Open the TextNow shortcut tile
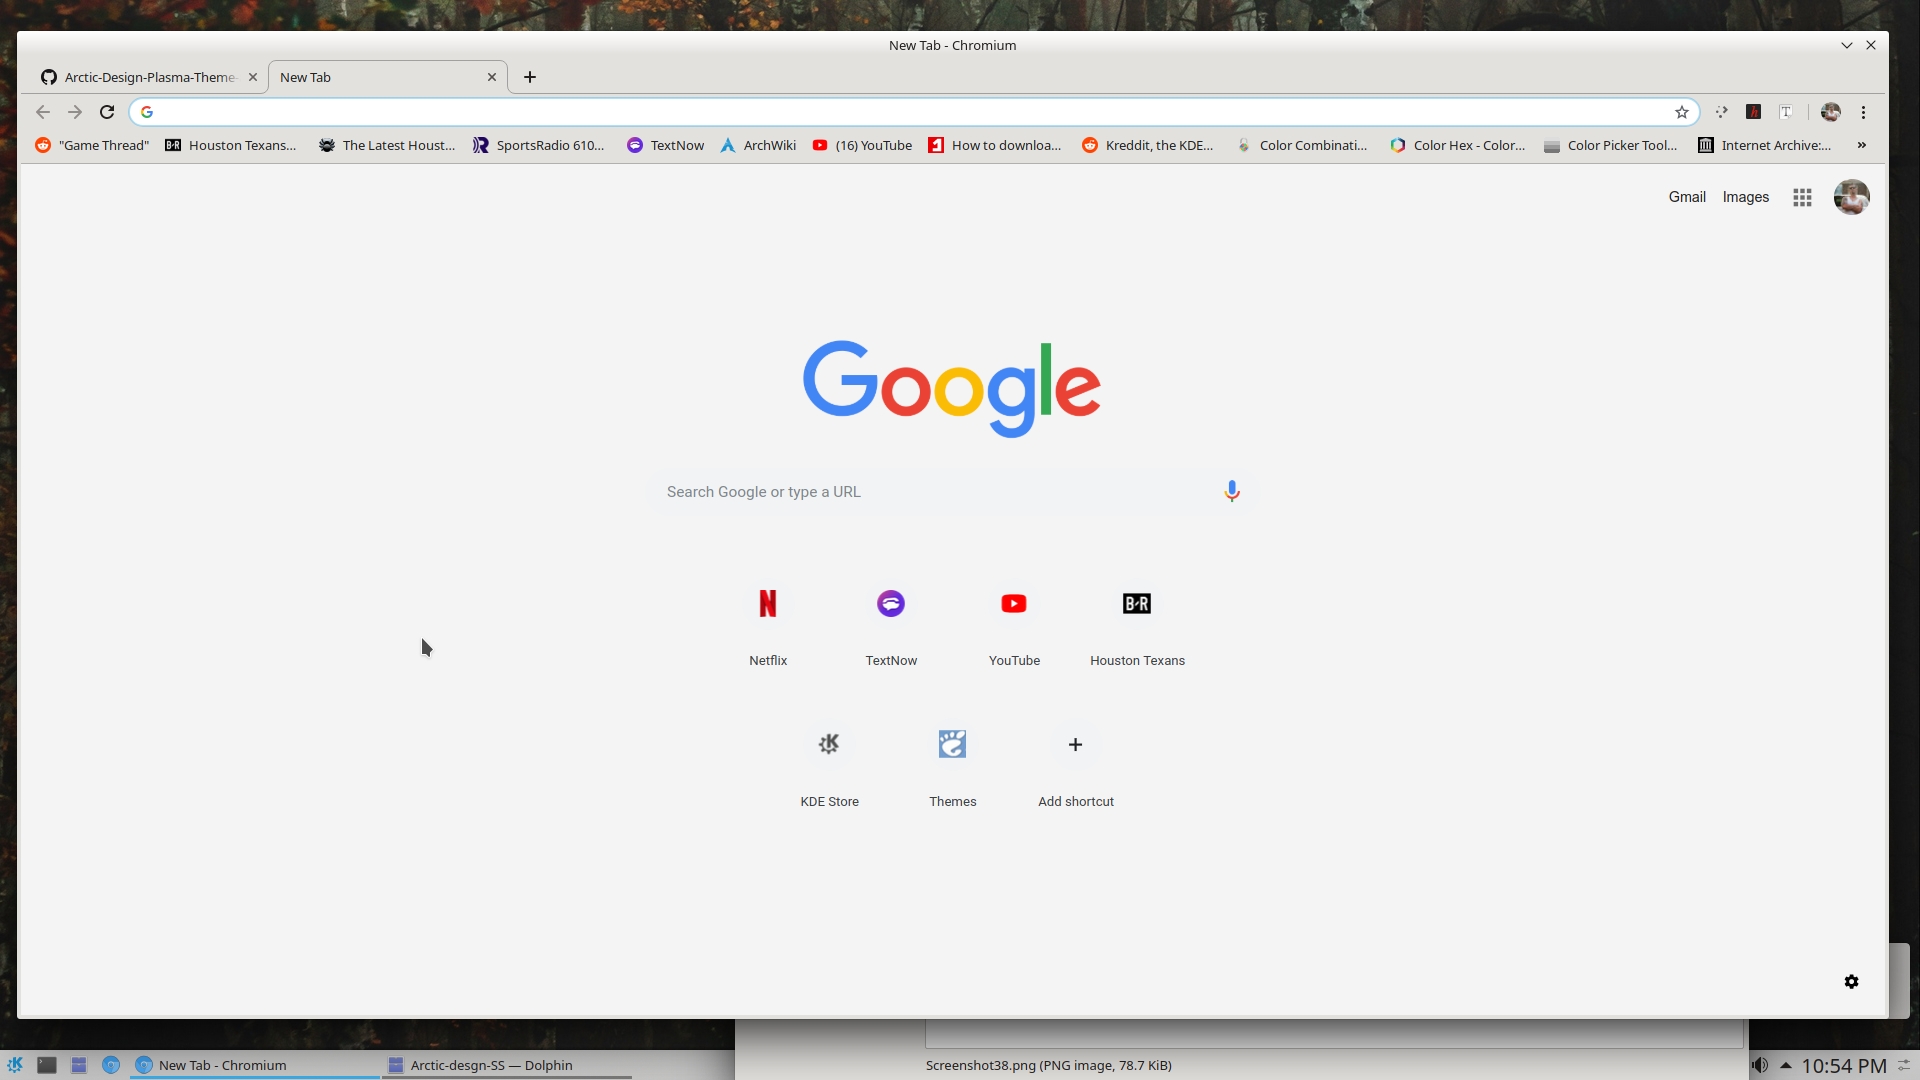The width and height of the screenshot is (1920, 1080). [x=891, y=624]
